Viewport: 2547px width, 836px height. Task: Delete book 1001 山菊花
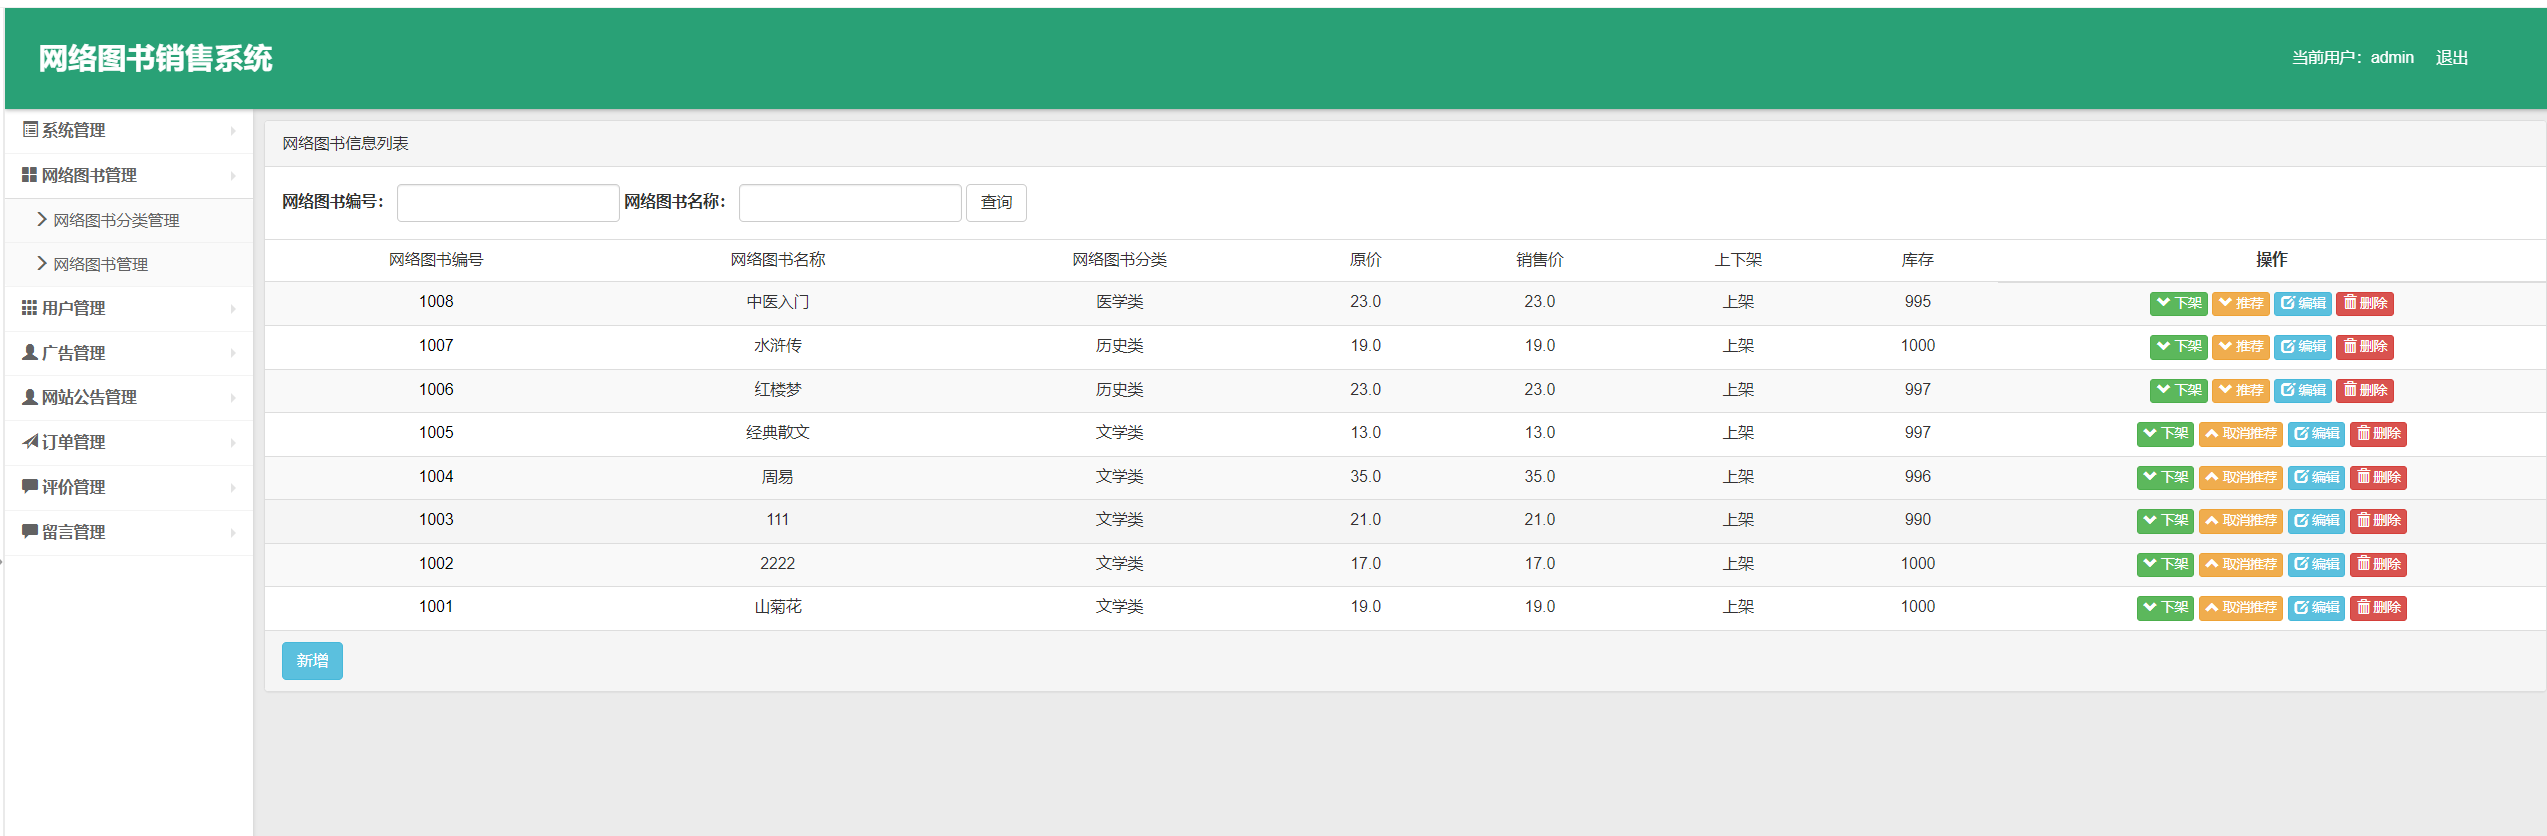click(2378, 608)
